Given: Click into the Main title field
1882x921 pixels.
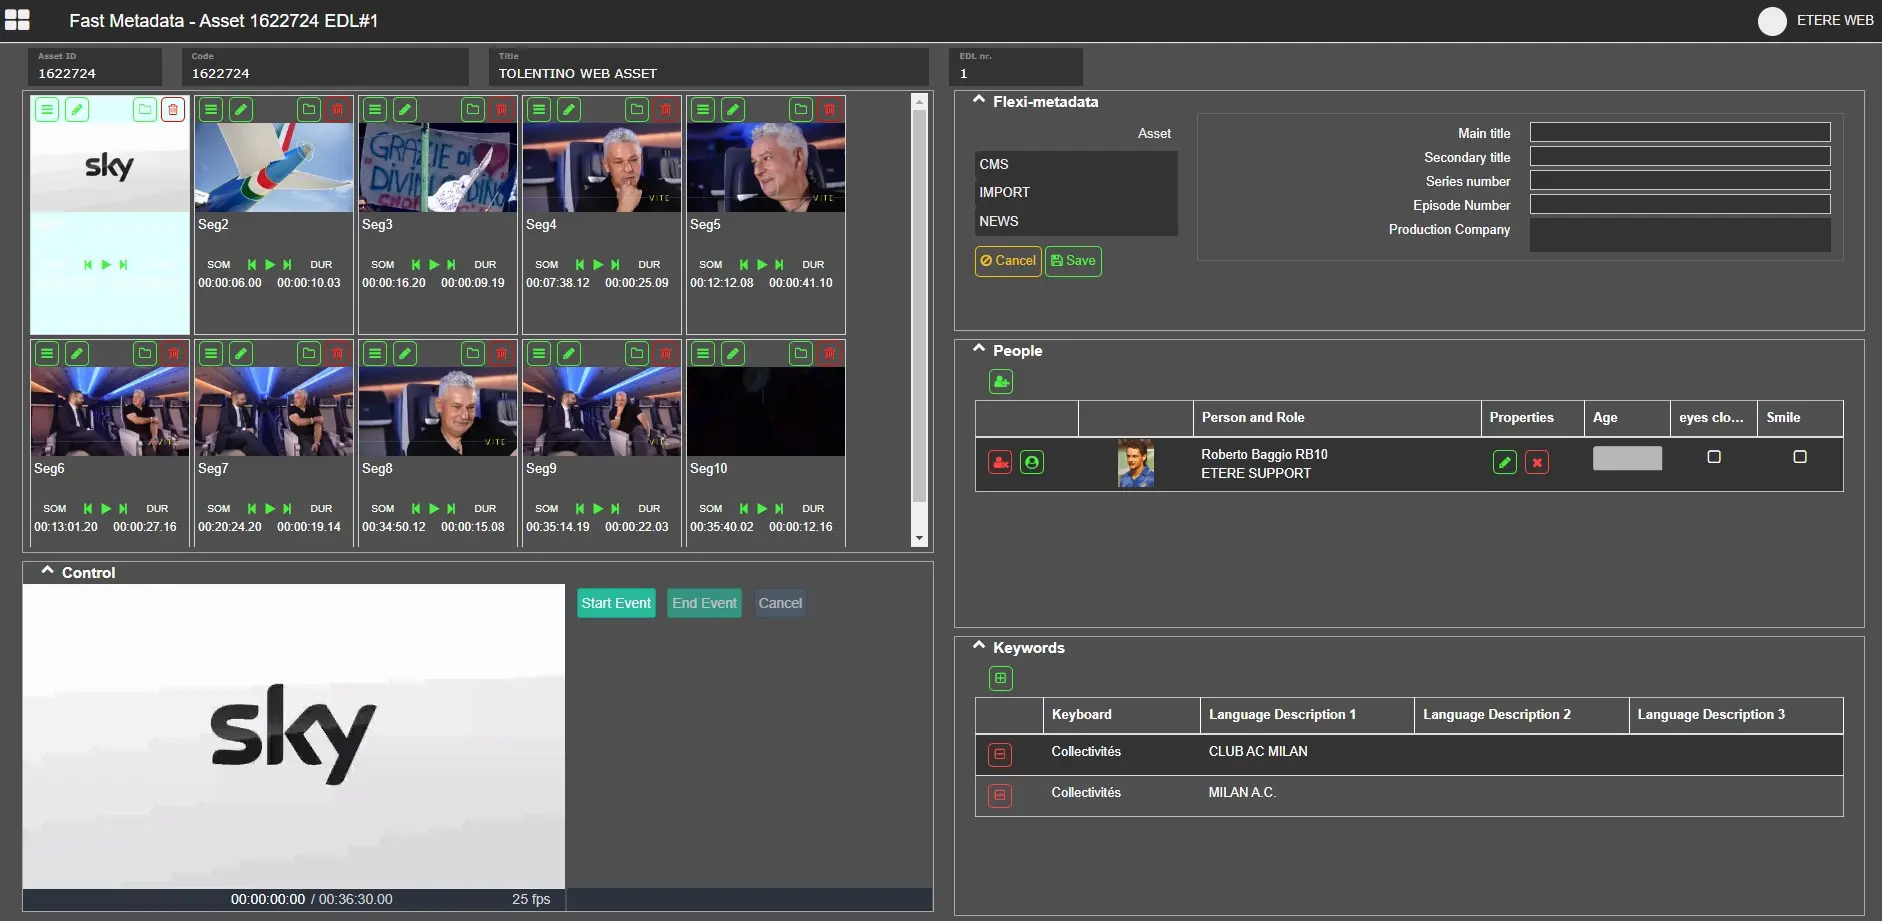Looking at the screenshot, I should (1679, 133).
